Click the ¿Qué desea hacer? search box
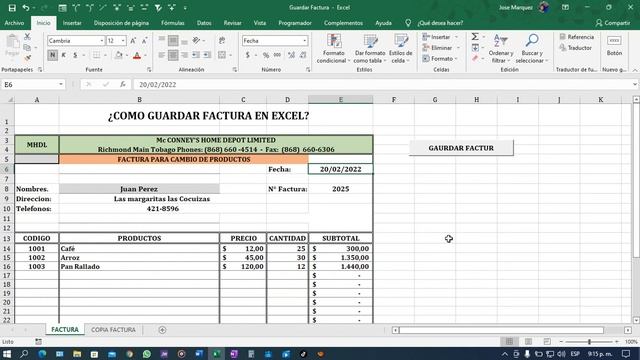The image size is (640, 360). pyautogui.click(x=440, y=23)
